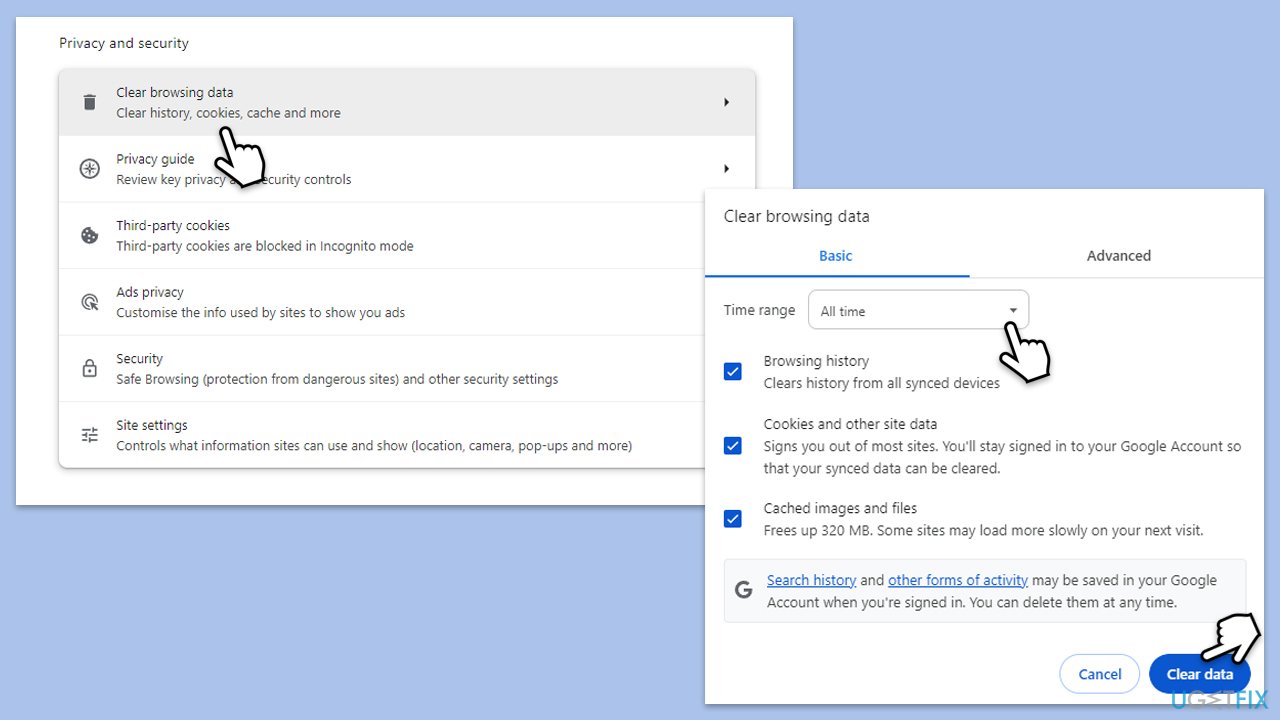The height and width of the screenshot is (720, 1280).
Task: Uncheck Cached images and files checkbox
Action: click(733, 519)
